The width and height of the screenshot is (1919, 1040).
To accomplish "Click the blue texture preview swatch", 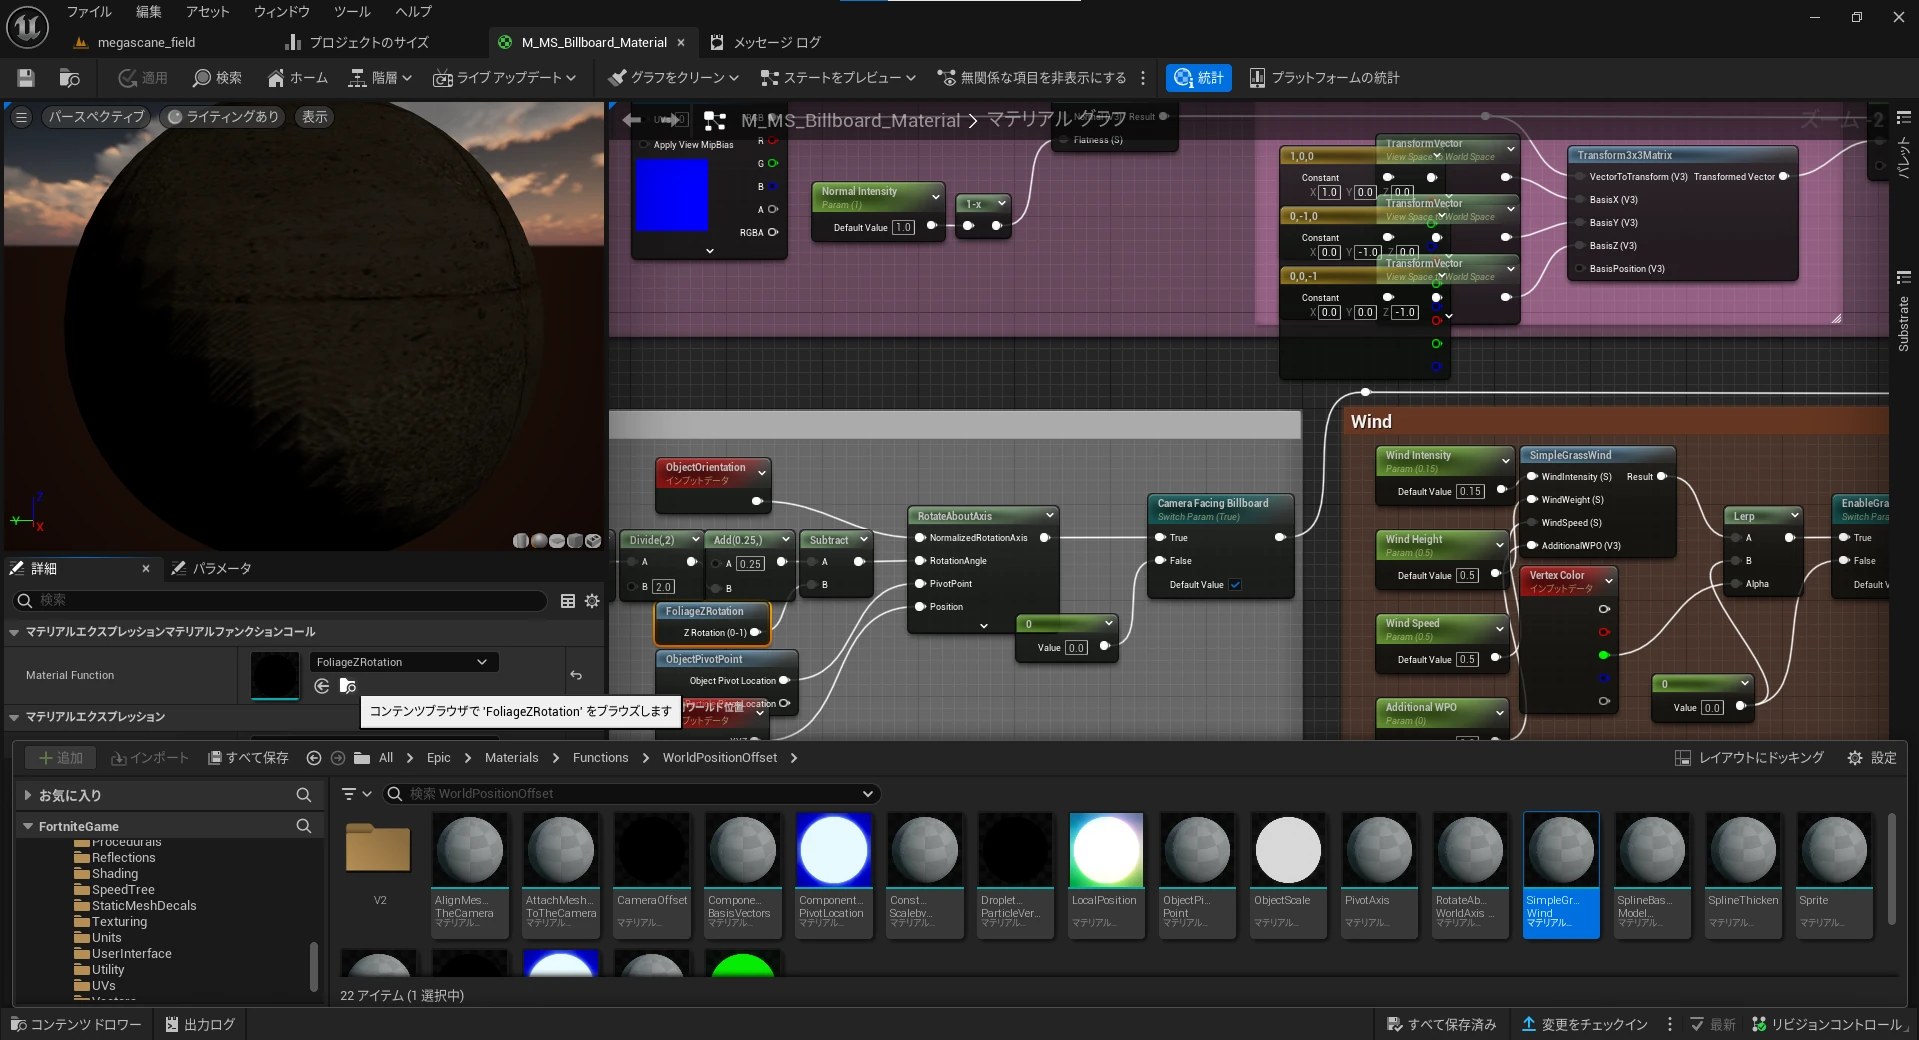I will [x=672, y=195].
